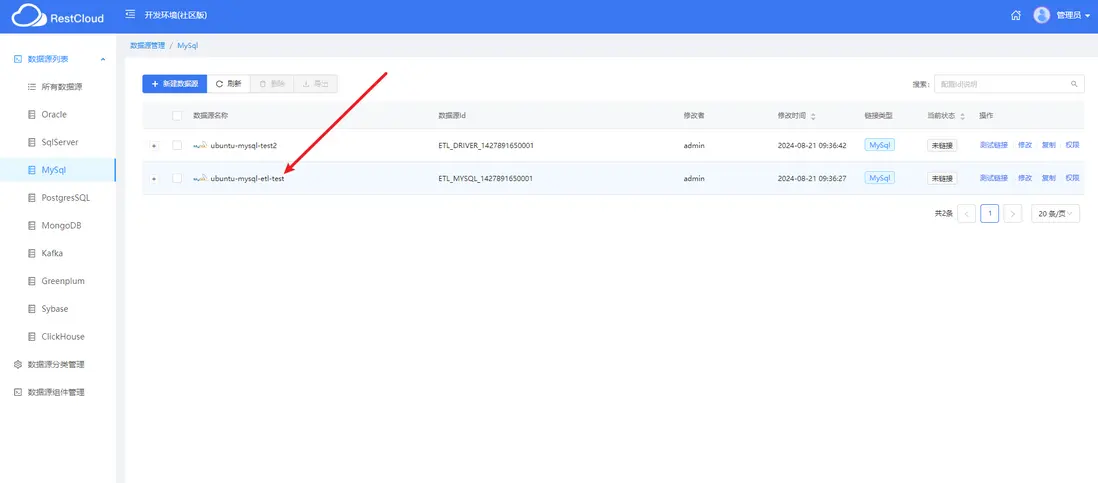Screen dimensions: 1098x483
Task: Click the list icon beside 所有数据源
Action: tap(31, 87)
